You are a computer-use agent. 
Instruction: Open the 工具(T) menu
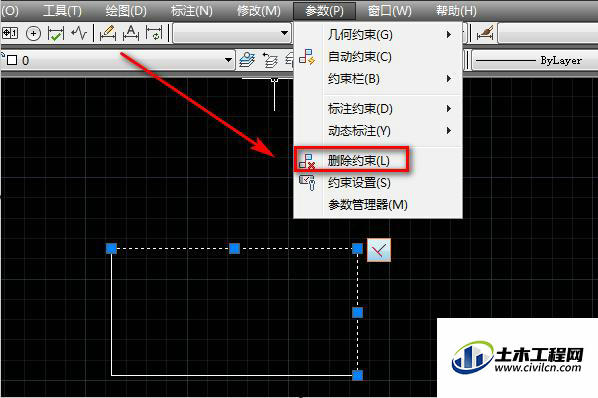[62, 11]
